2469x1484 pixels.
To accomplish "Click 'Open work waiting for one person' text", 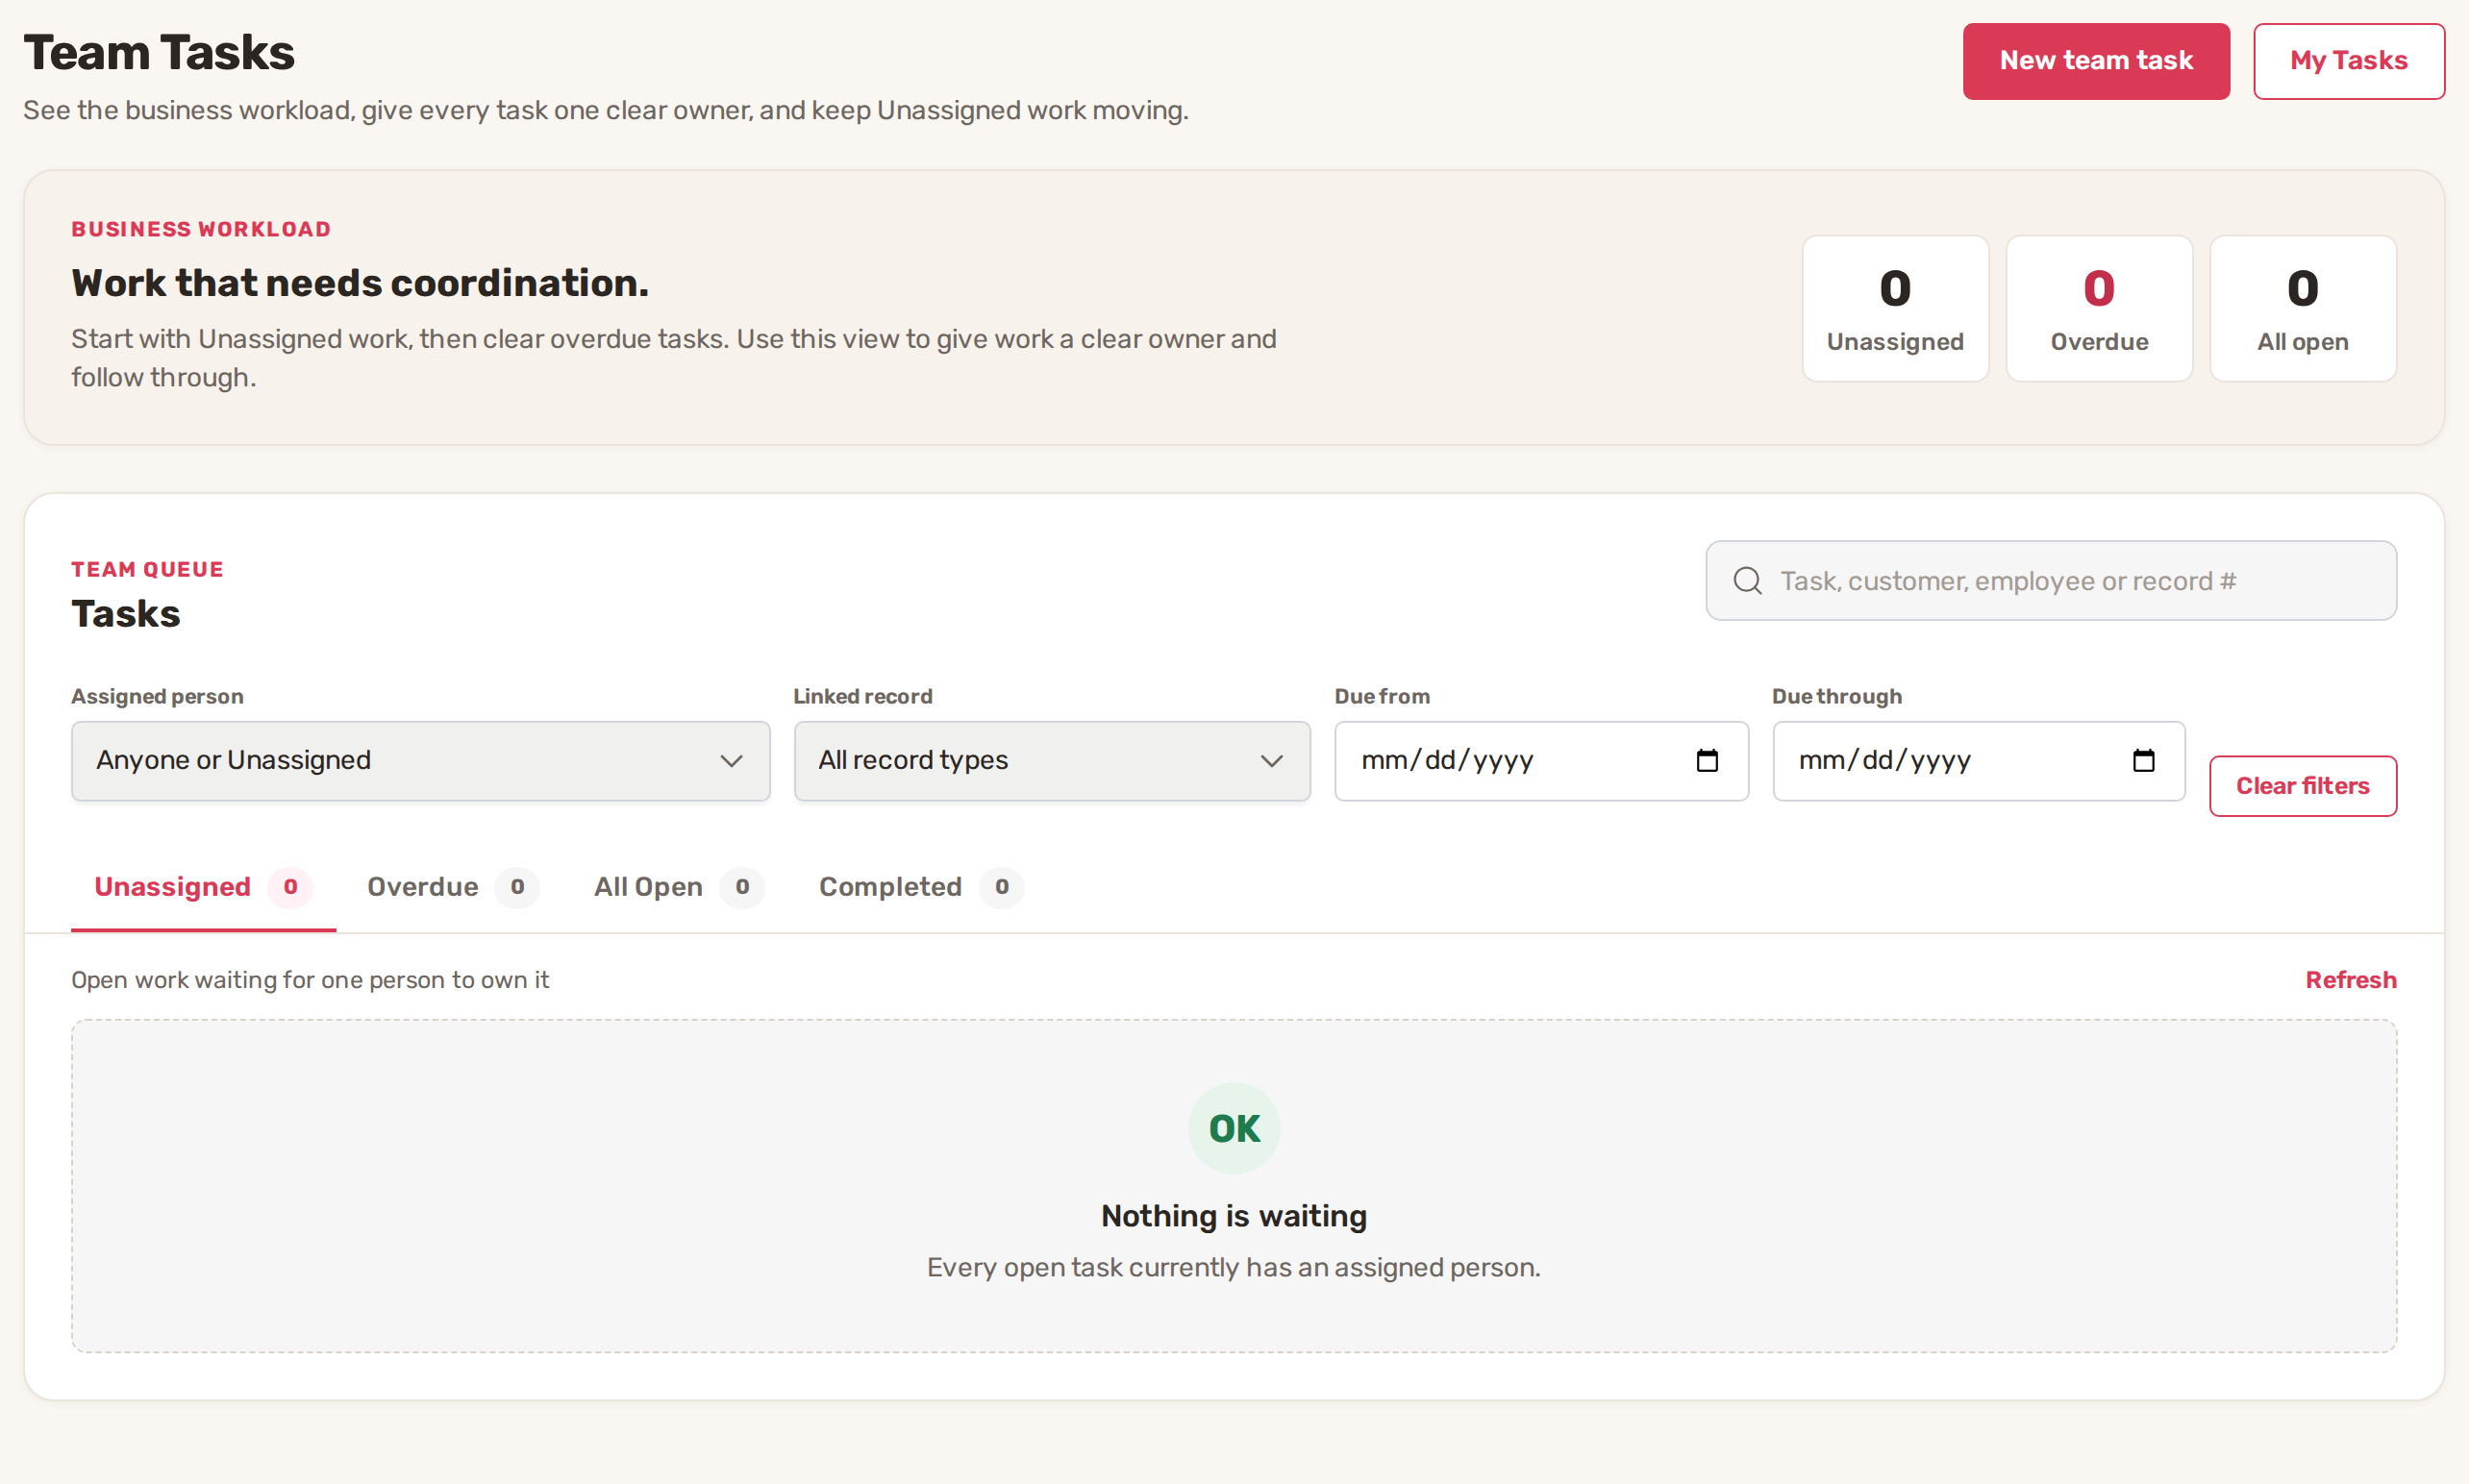I will click(310, 980).
